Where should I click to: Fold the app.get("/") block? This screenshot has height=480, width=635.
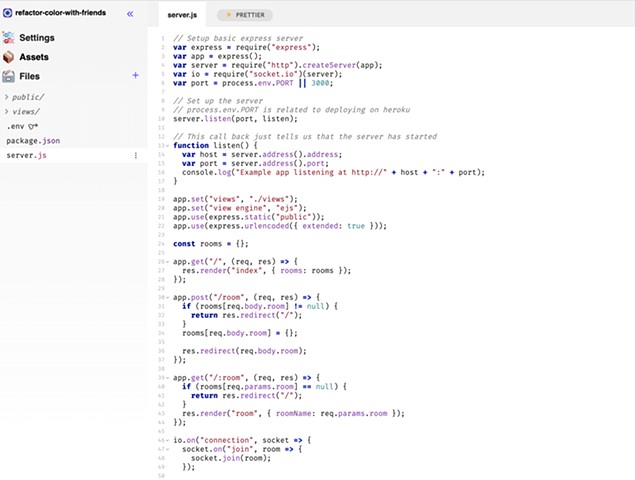click(x=167, y=262)
